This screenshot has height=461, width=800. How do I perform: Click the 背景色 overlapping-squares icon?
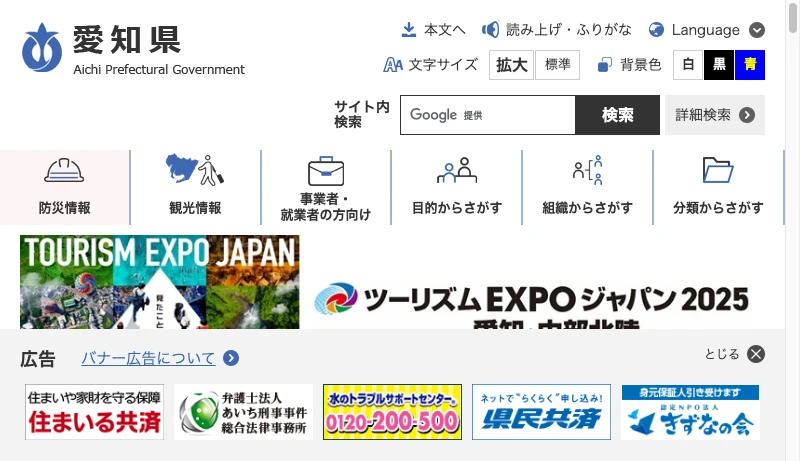[x=605, y=65]
